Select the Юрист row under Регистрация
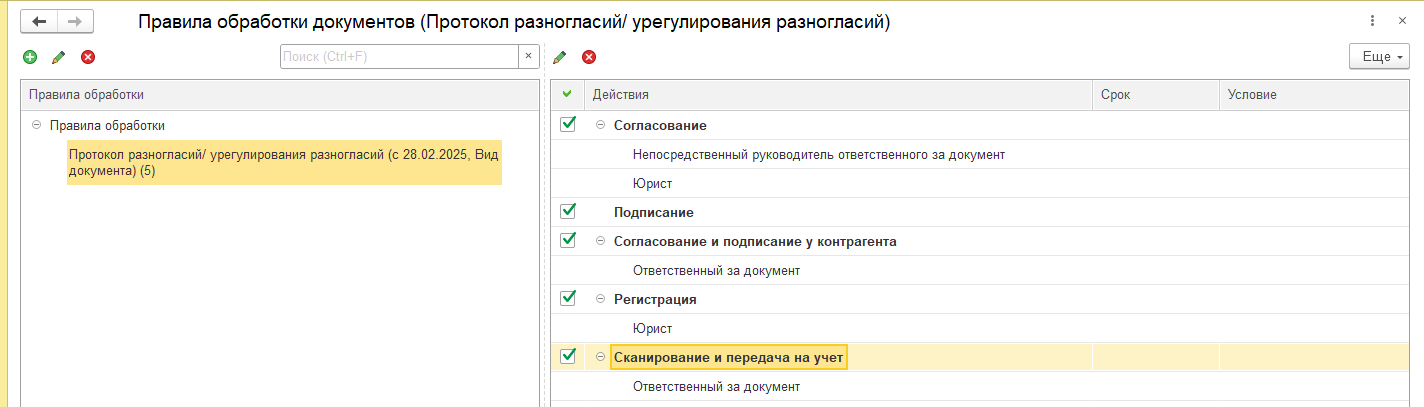Screen dimensions: 1424x407 [652, 328]
